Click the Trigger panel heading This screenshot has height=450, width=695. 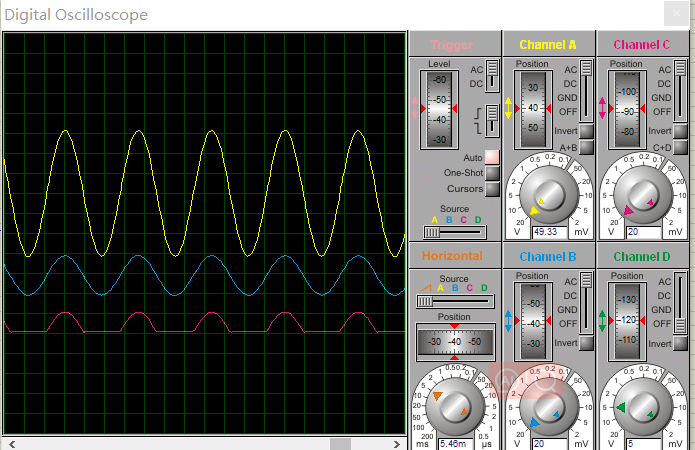click(452, 45)
